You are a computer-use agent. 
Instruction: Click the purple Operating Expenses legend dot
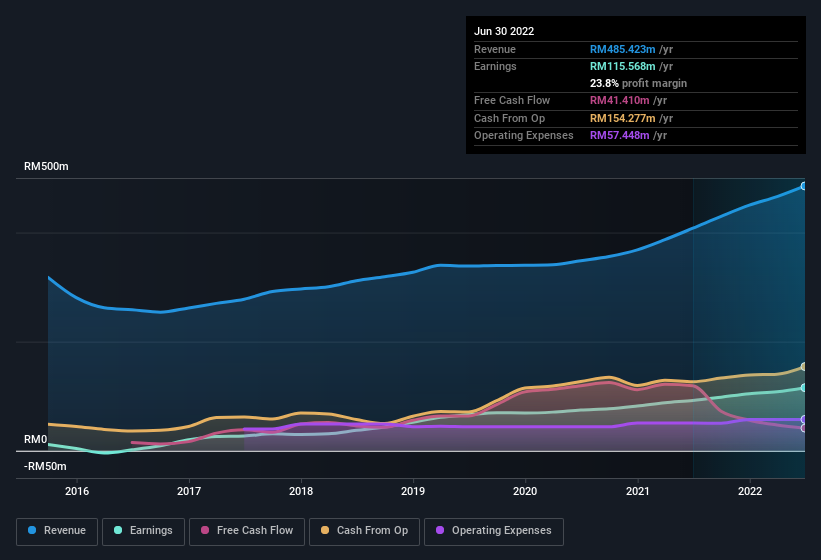pos(440,530)
